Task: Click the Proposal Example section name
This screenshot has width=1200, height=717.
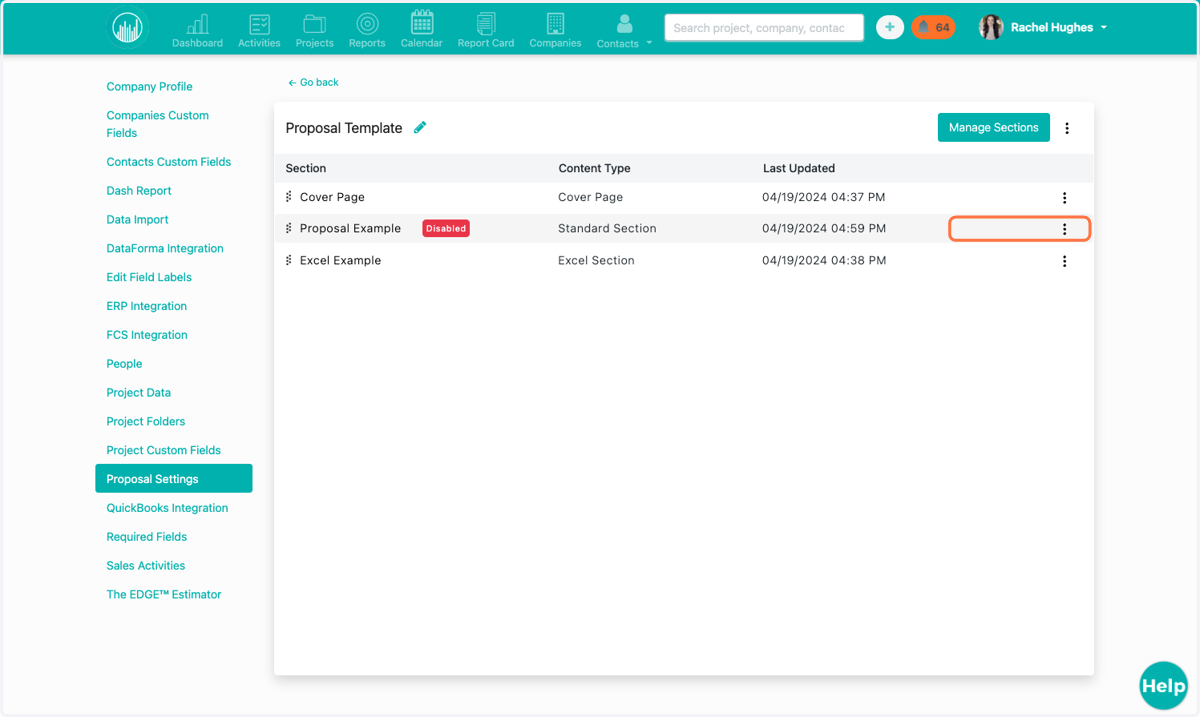Action: click(x=350, y=228)
